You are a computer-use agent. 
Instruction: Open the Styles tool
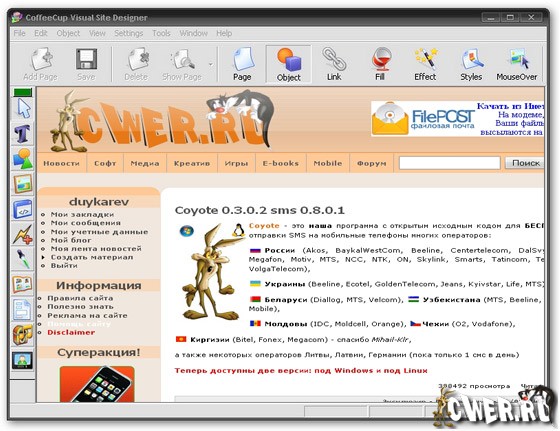[x=471, y=64]
